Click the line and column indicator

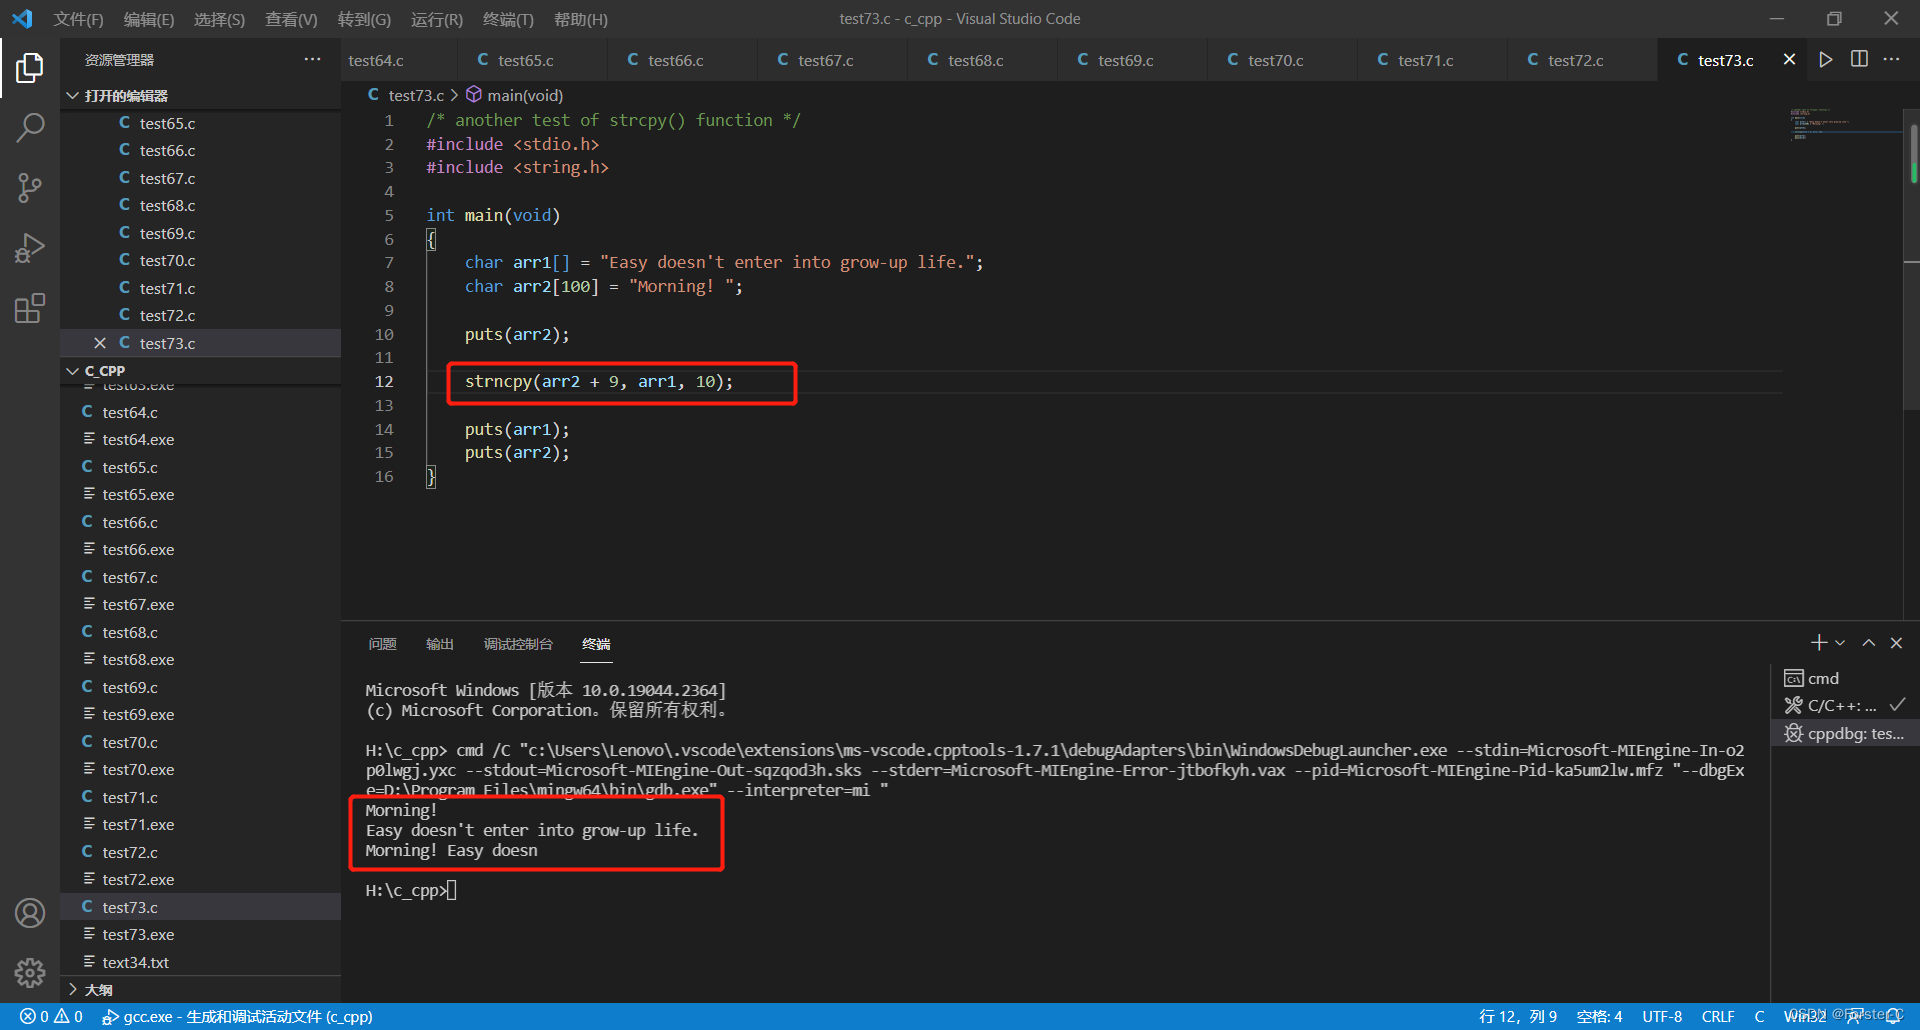point(1517,1017)
